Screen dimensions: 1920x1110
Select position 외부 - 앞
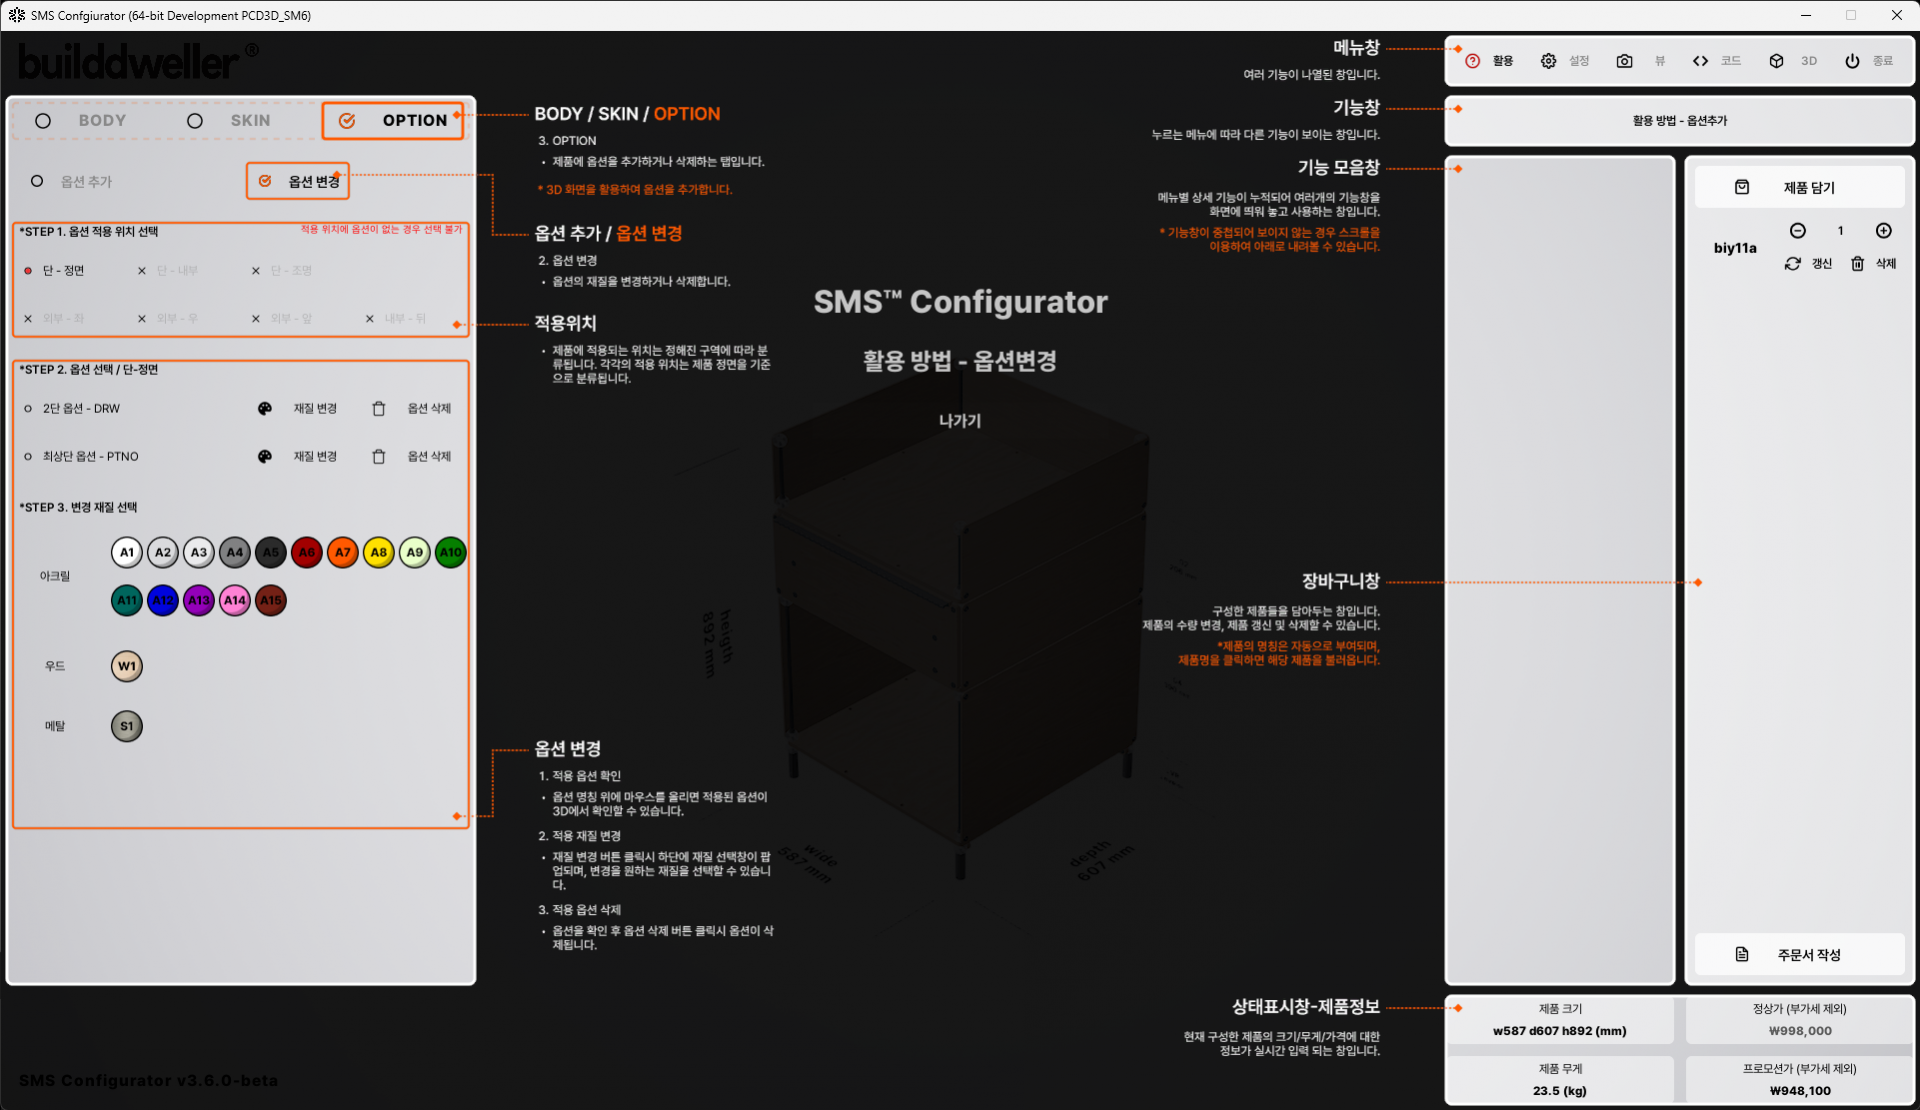282,319
